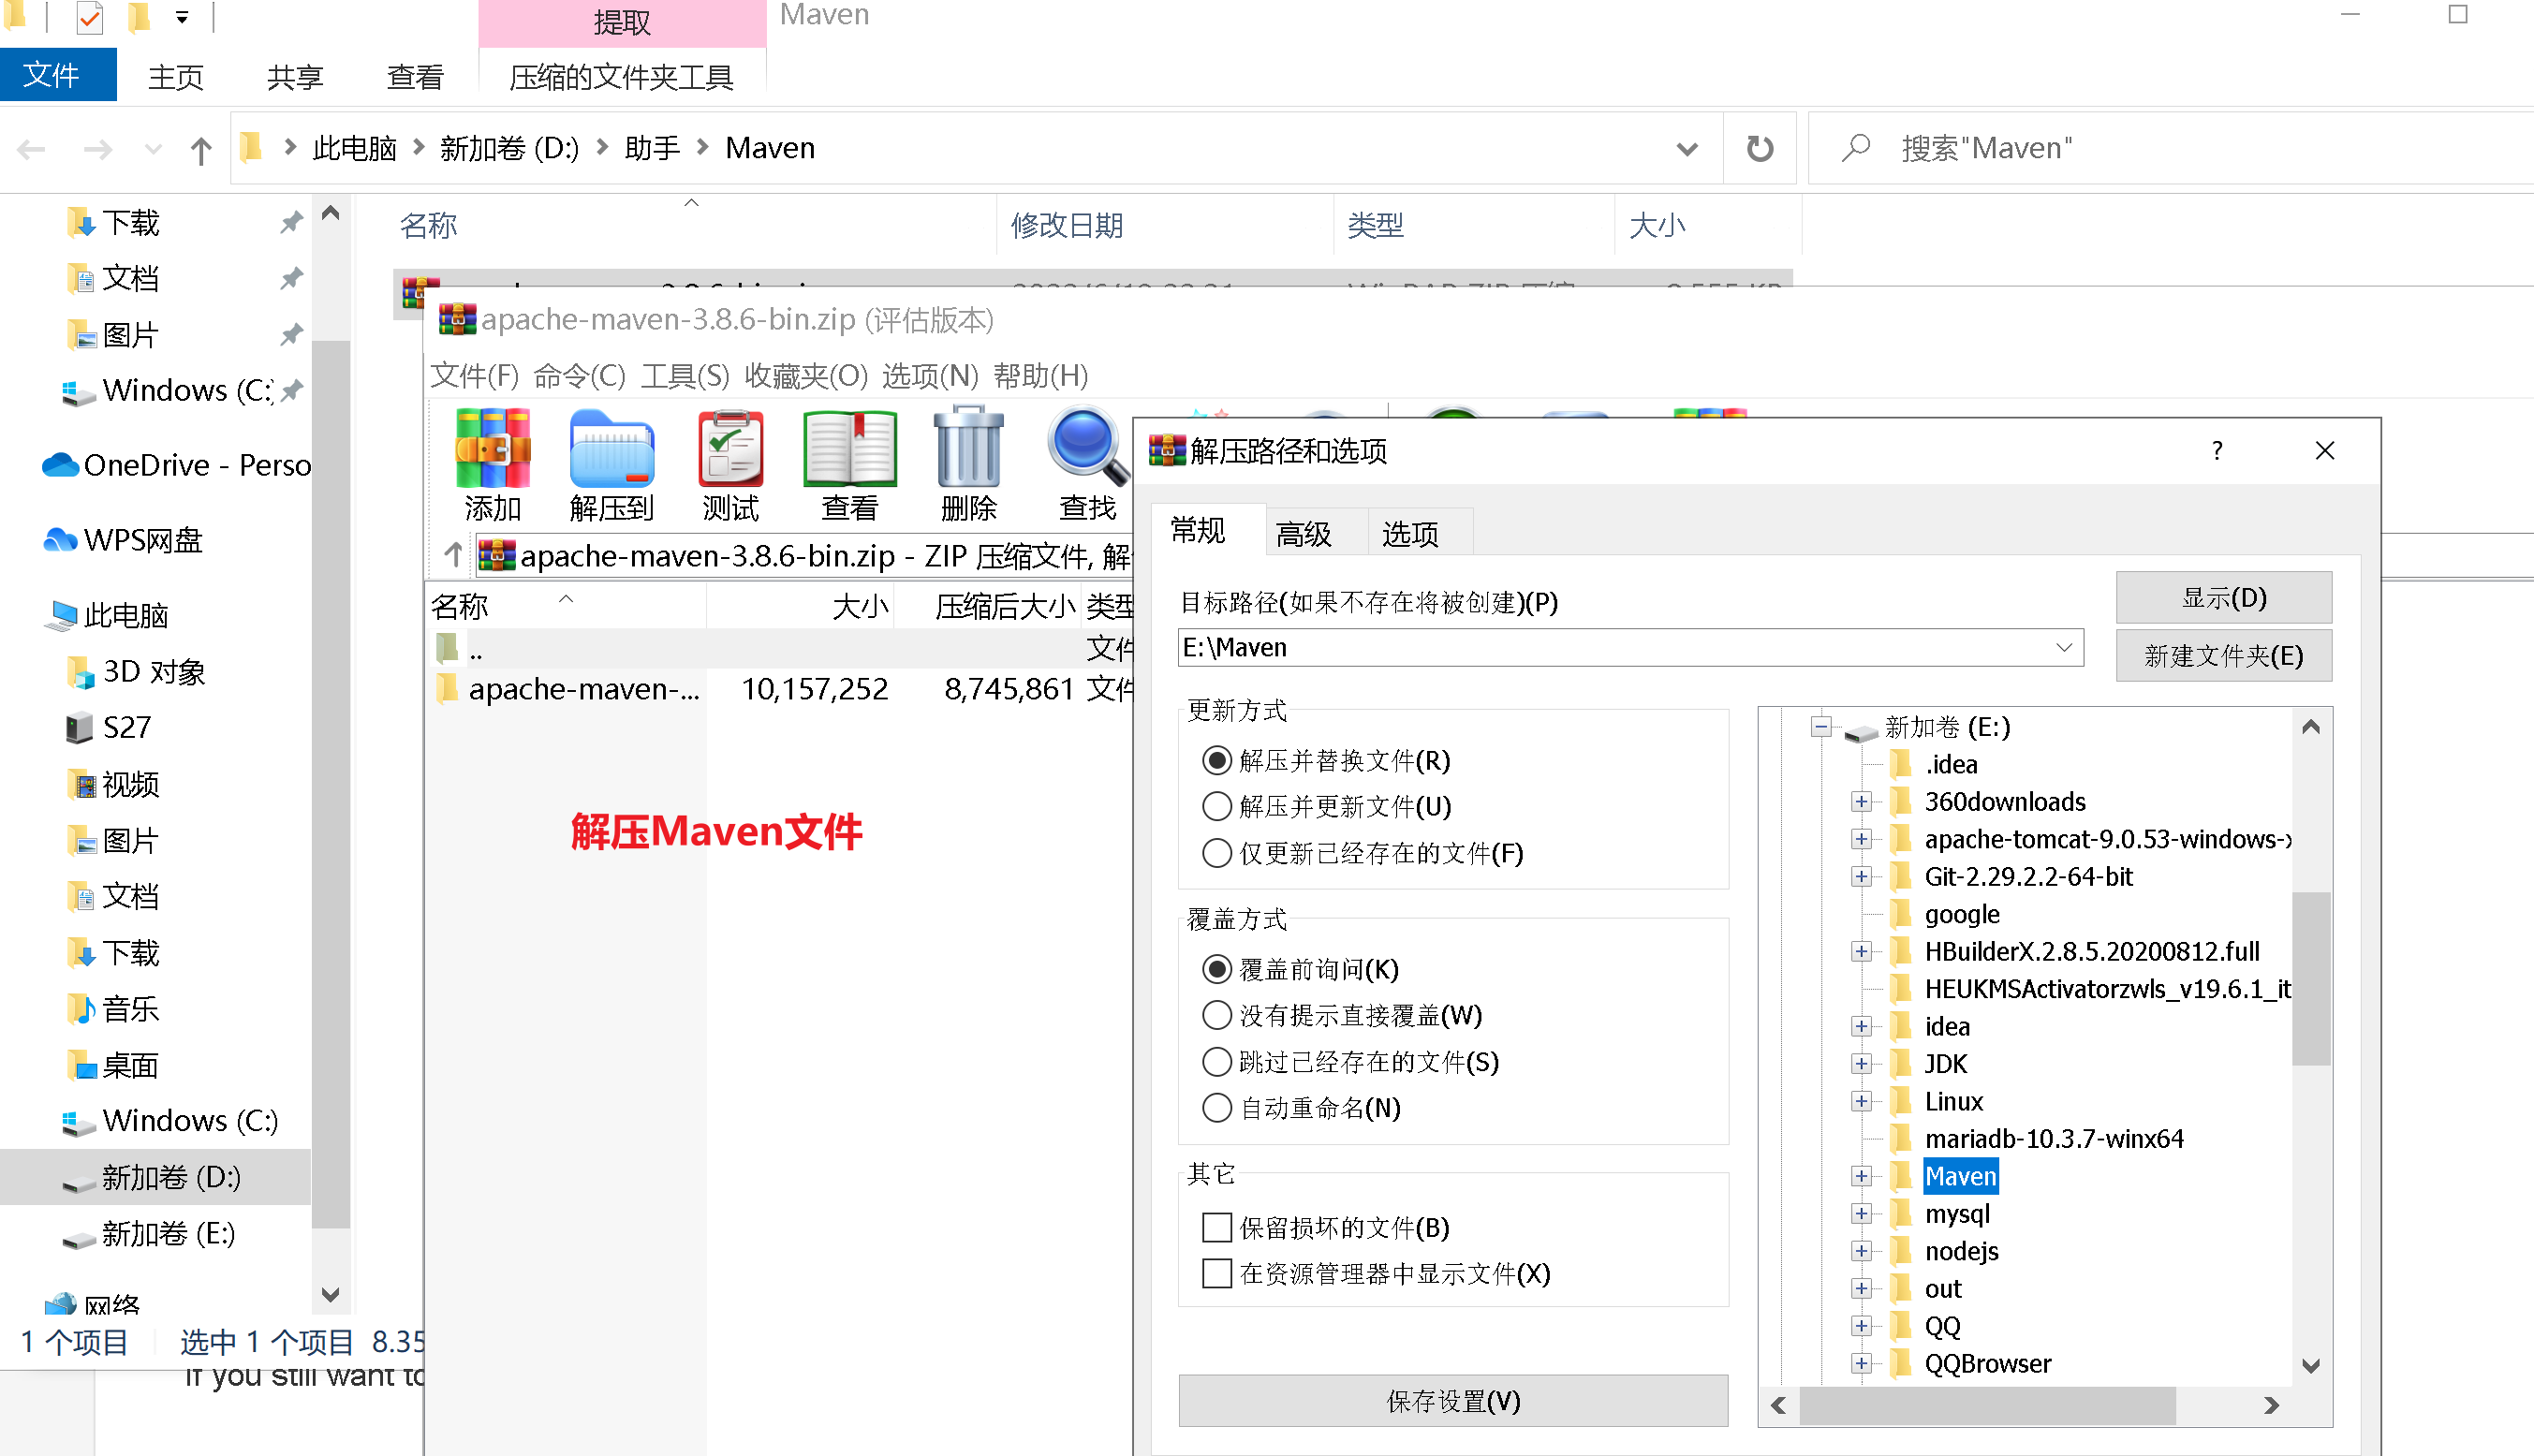The width and height of the screenshot is (2534, 1456).
Task: Expand the Maven tree node
Action: point(1861,1176)
